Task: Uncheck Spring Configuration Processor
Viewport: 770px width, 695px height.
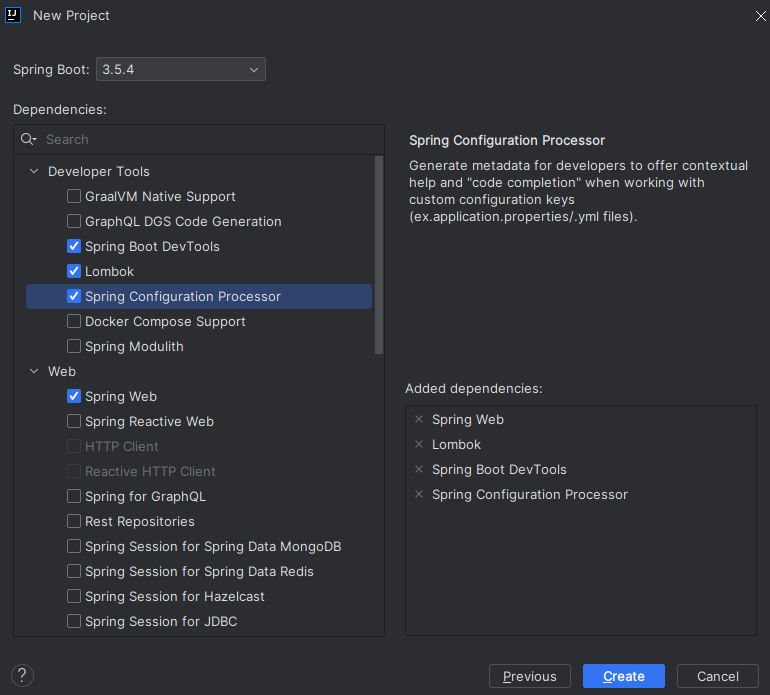Action: (x=74, y=296)
